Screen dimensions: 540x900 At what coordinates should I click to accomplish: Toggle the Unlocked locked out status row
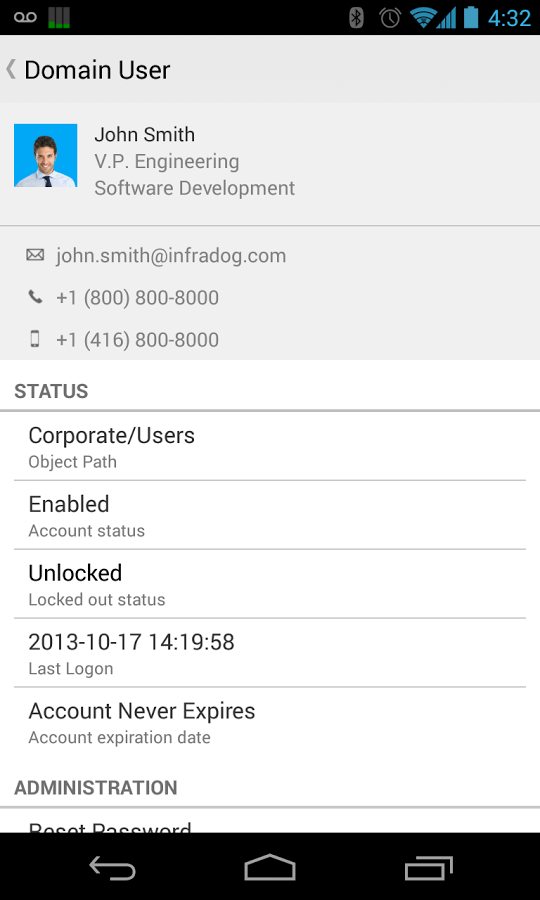(270, 584)
